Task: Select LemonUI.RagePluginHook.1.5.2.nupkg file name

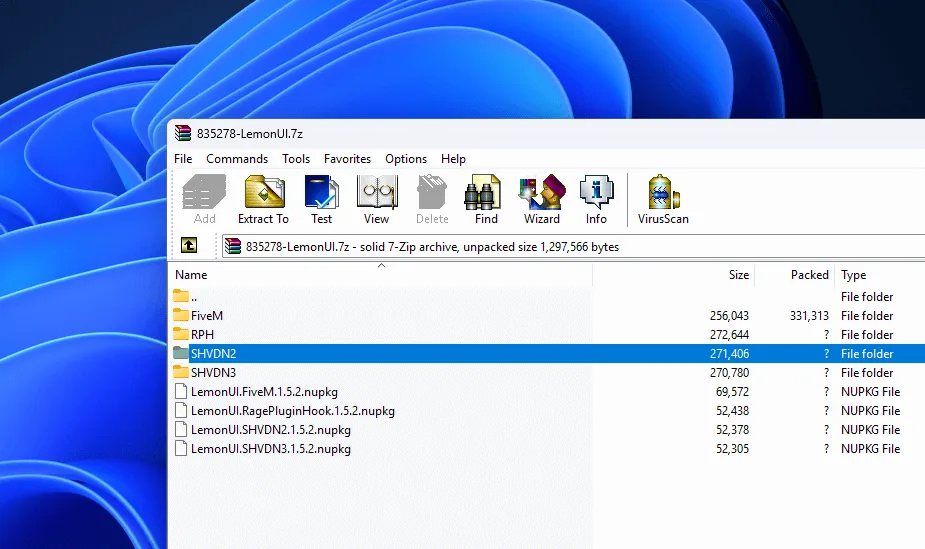Action: (293, 410)
